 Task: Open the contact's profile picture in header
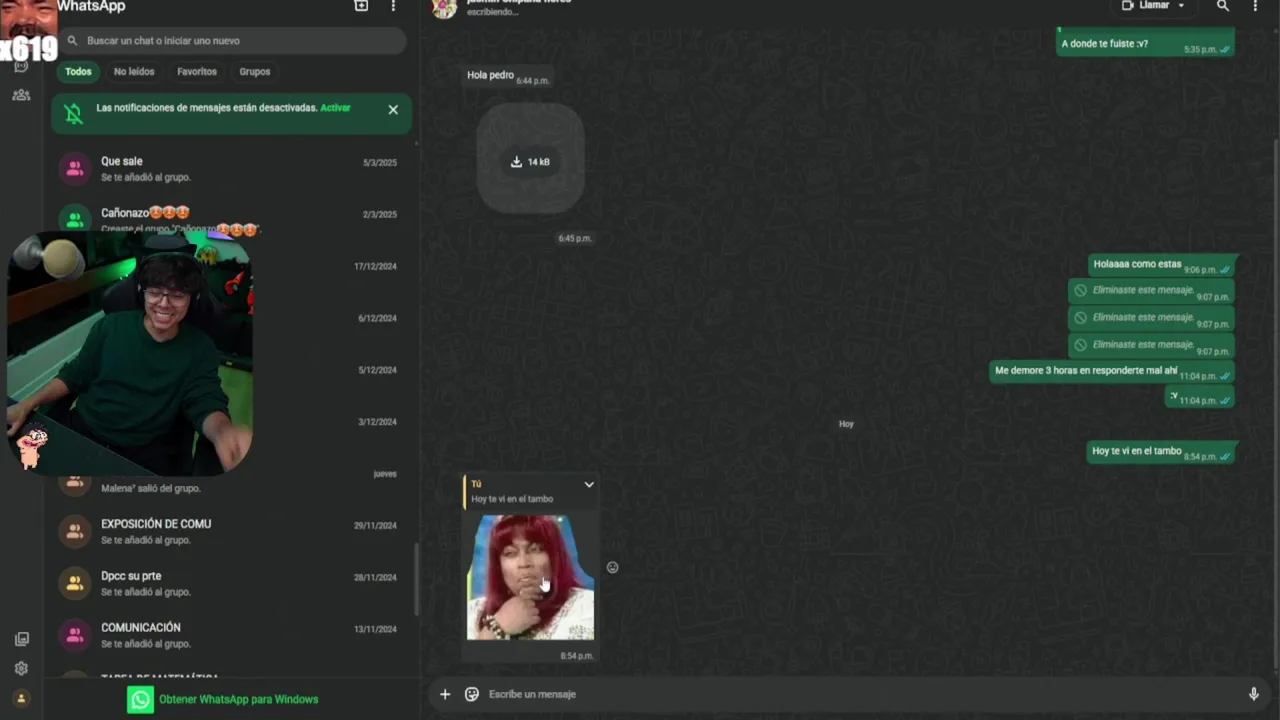click(x=444, y=8)
